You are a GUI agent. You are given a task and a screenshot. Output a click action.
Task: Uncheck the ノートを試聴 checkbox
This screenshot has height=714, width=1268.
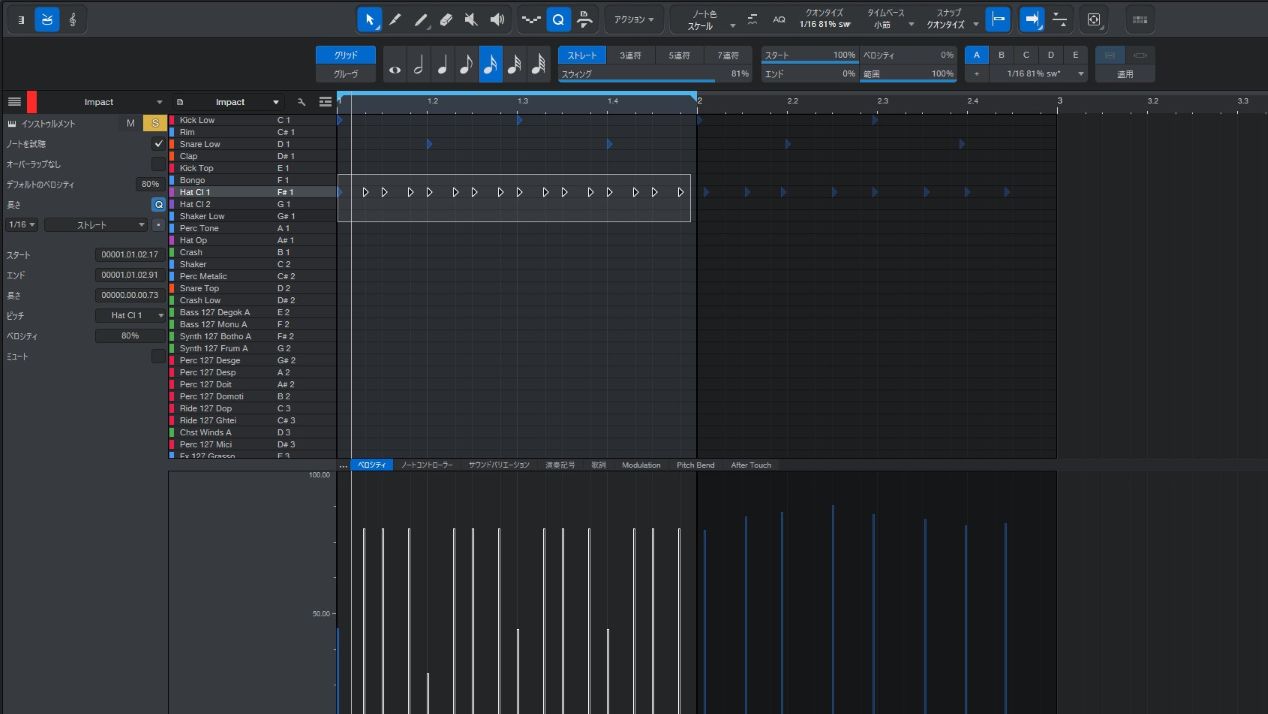click(158, 144)
